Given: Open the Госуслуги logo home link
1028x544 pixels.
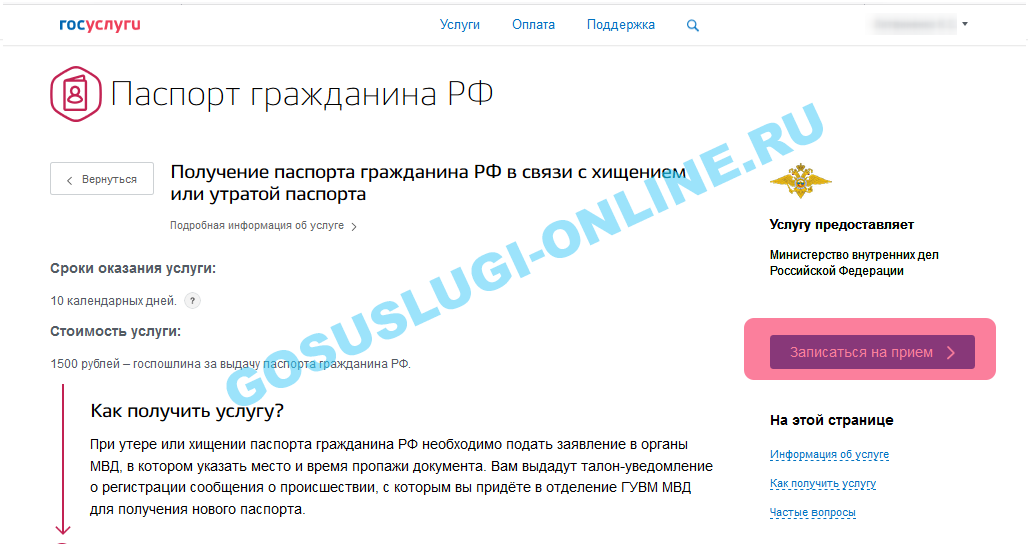Looking at the screenshot, I should click(x=100, y=25).
